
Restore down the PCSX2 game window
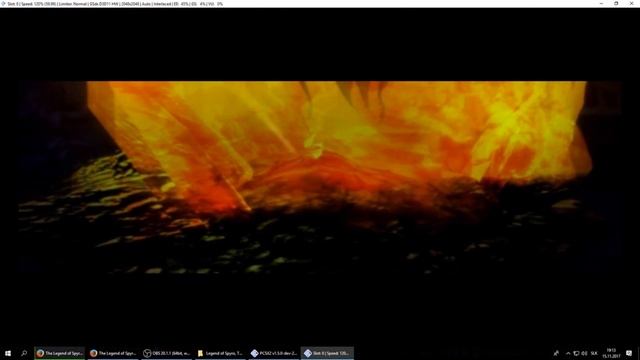coord(616,3)
